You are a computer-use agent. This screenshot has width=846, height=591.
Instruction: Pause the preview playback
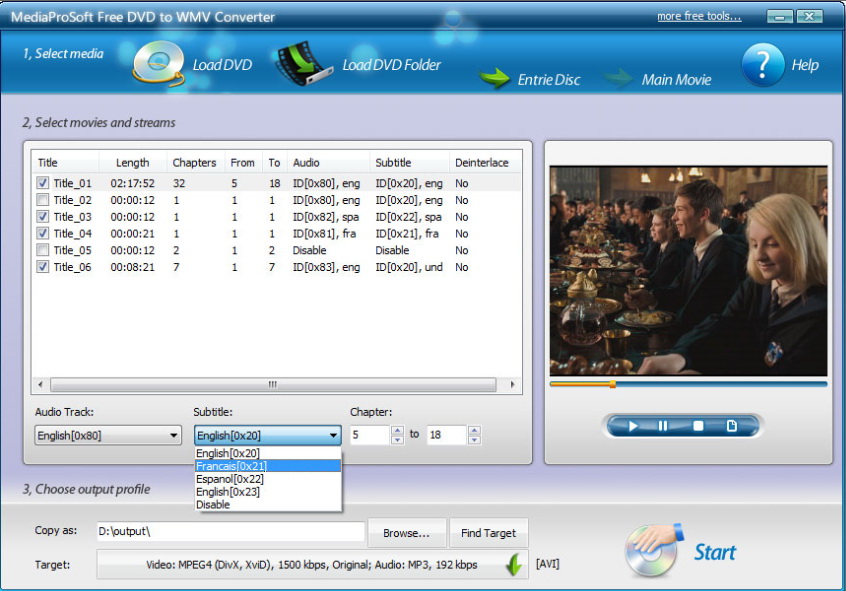(663, 426)
